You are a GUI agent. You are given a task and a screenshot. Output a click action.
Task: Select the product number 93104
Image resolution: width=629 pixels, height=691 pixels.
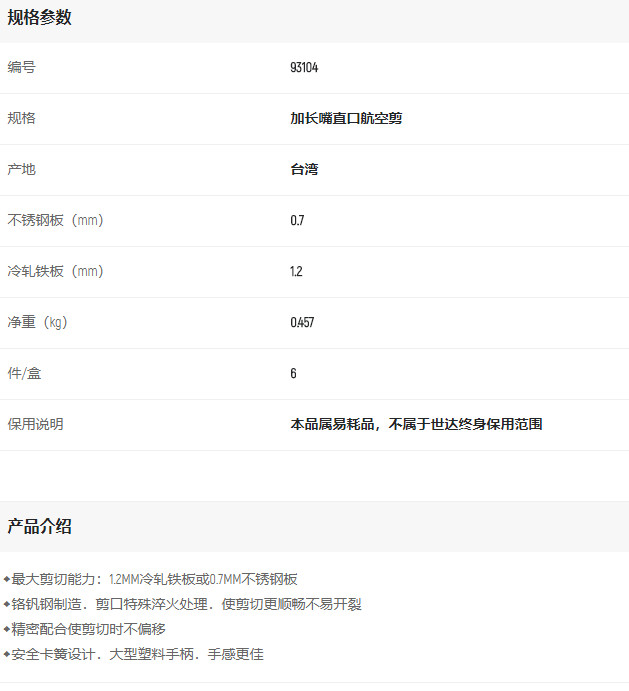[x=304, y=68]
